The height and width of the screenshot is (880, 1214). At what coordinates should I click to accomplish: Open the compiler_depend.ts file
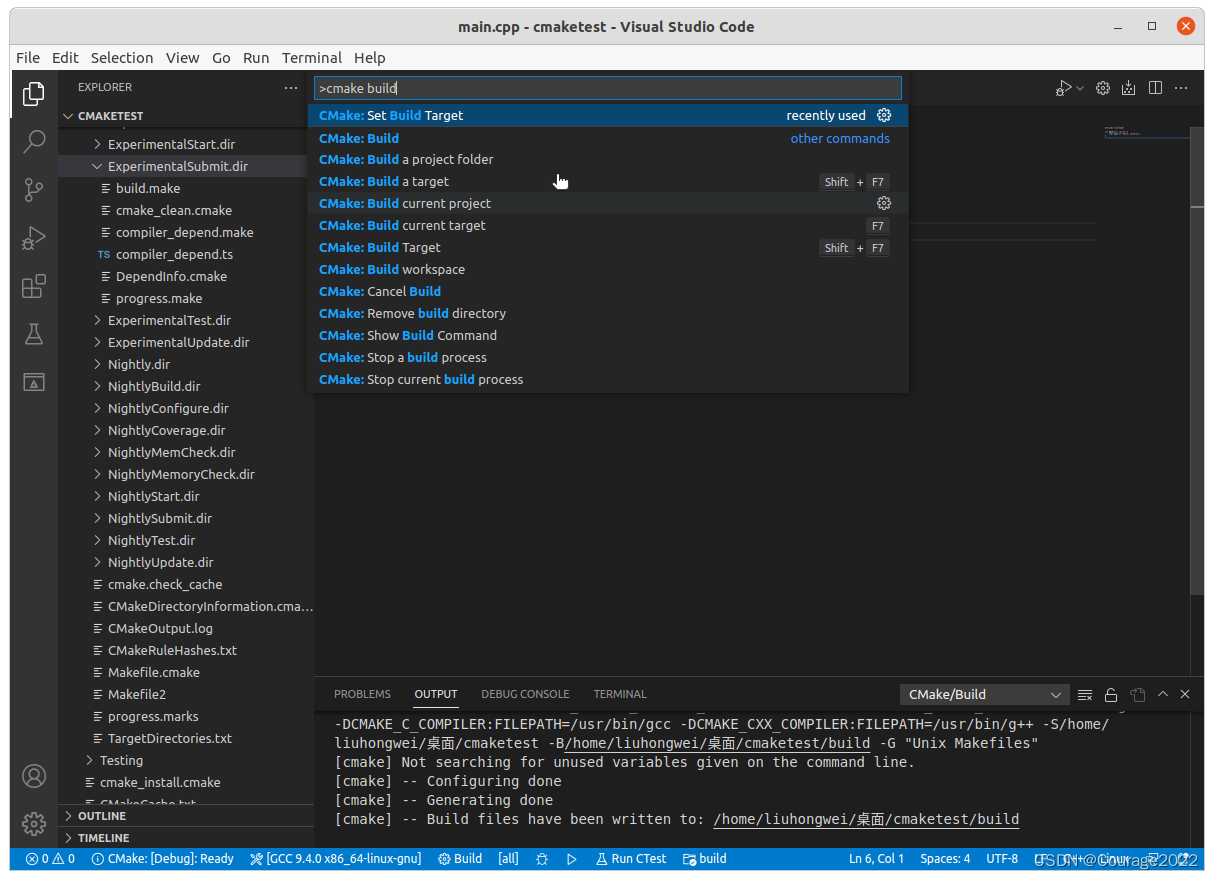point(174,255)
